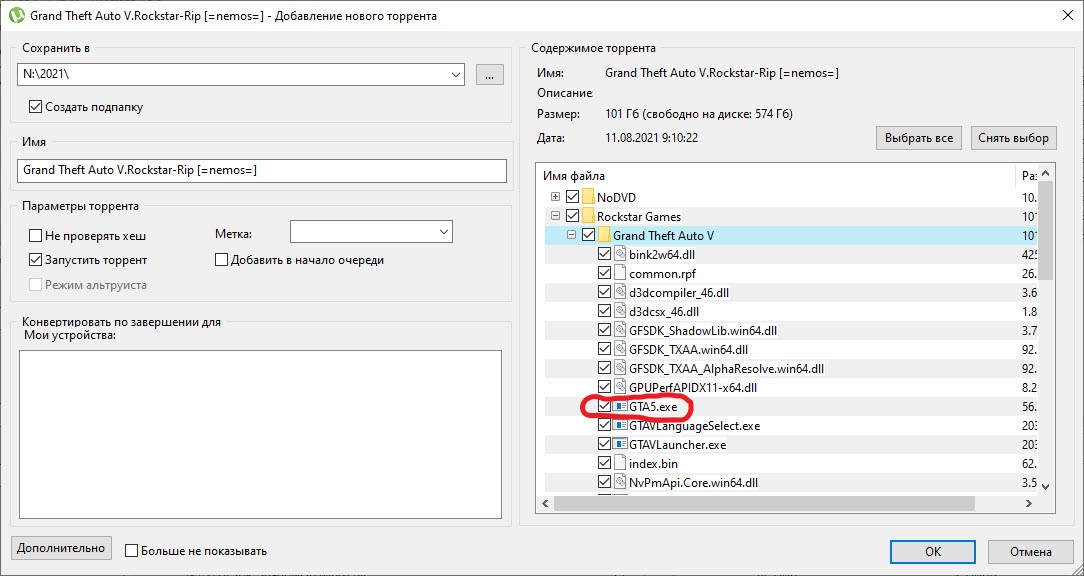Expand the NoDVD folder tree node

pos(555,197)
